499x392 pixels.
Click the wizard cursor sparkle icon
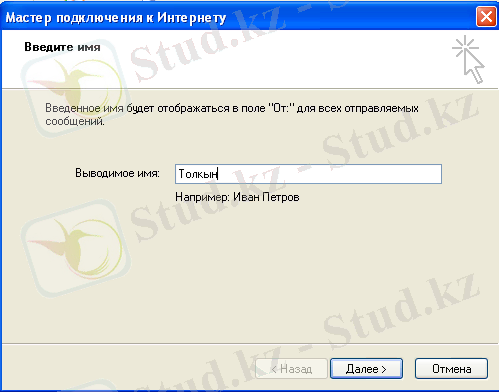tap(468, 59)
